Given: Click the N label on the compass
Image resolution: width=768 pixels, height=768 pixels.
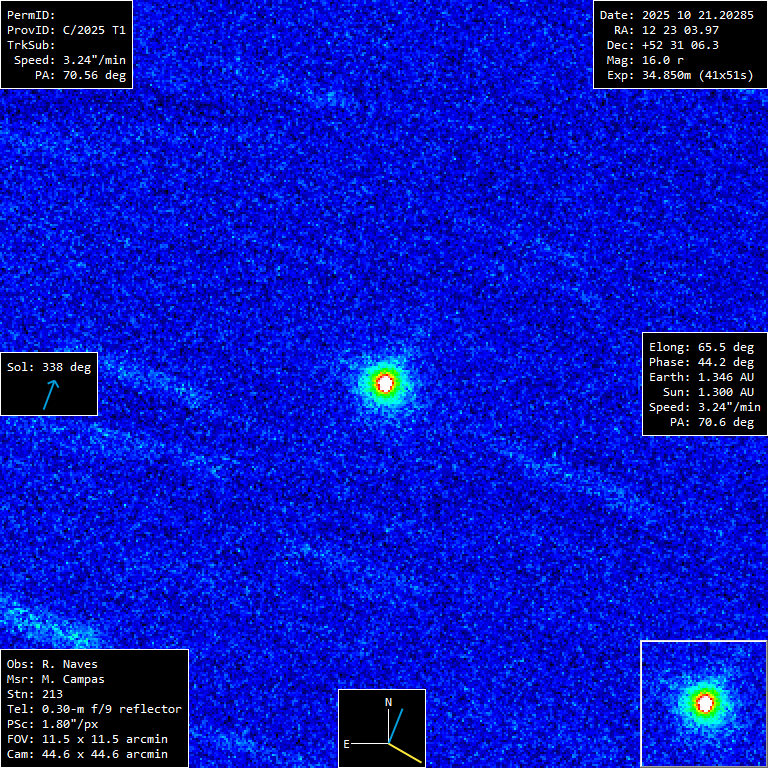Looking at the screenshot, I should pos(389,702).
